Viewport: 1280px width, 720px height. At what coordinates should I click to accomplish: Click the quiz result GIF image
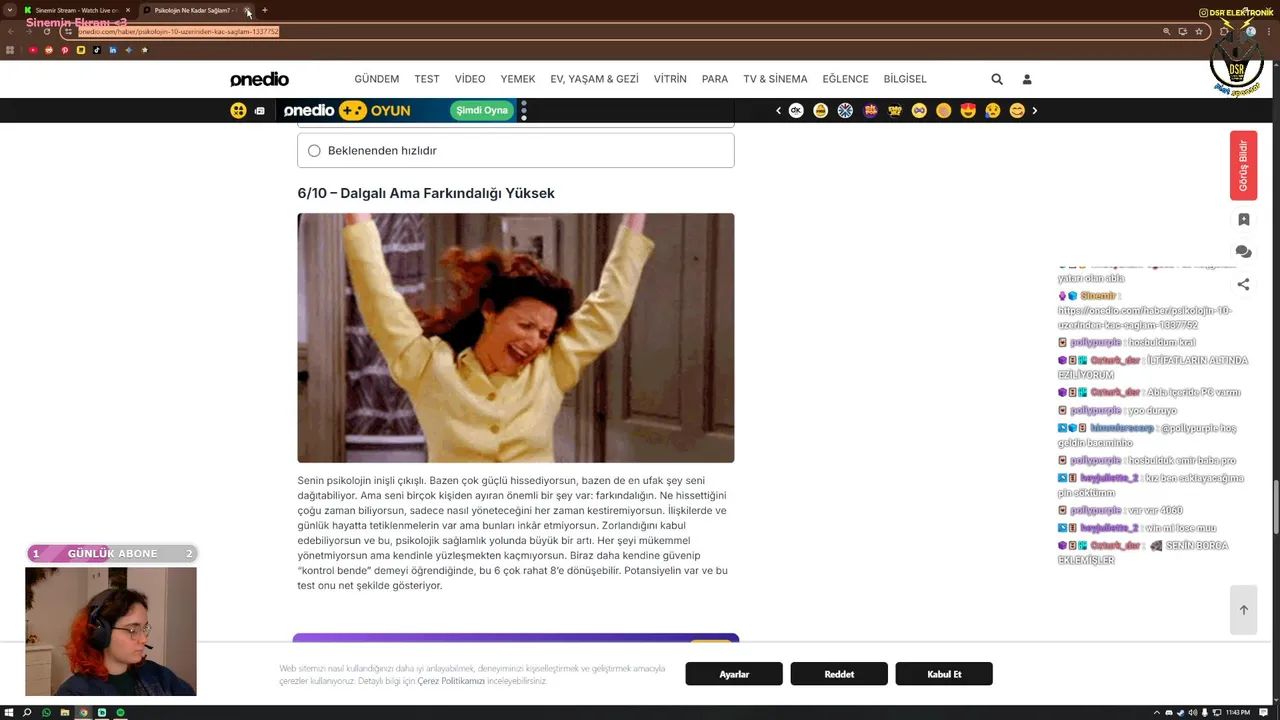pyautogui.click(x=516, y=338)
